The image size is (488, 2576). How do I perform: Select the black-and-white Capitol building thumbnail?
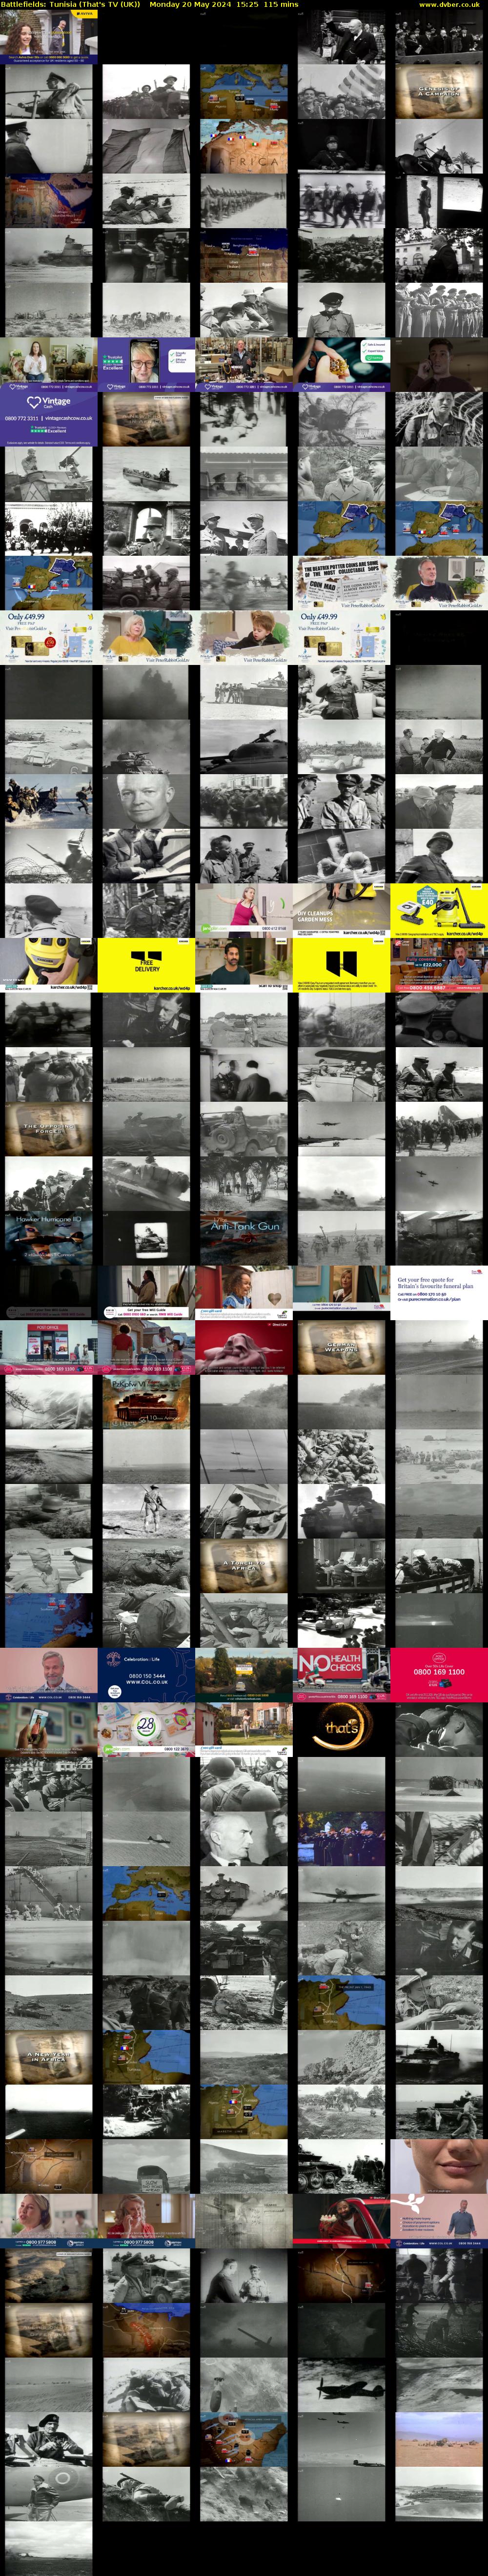pos(342,419)
